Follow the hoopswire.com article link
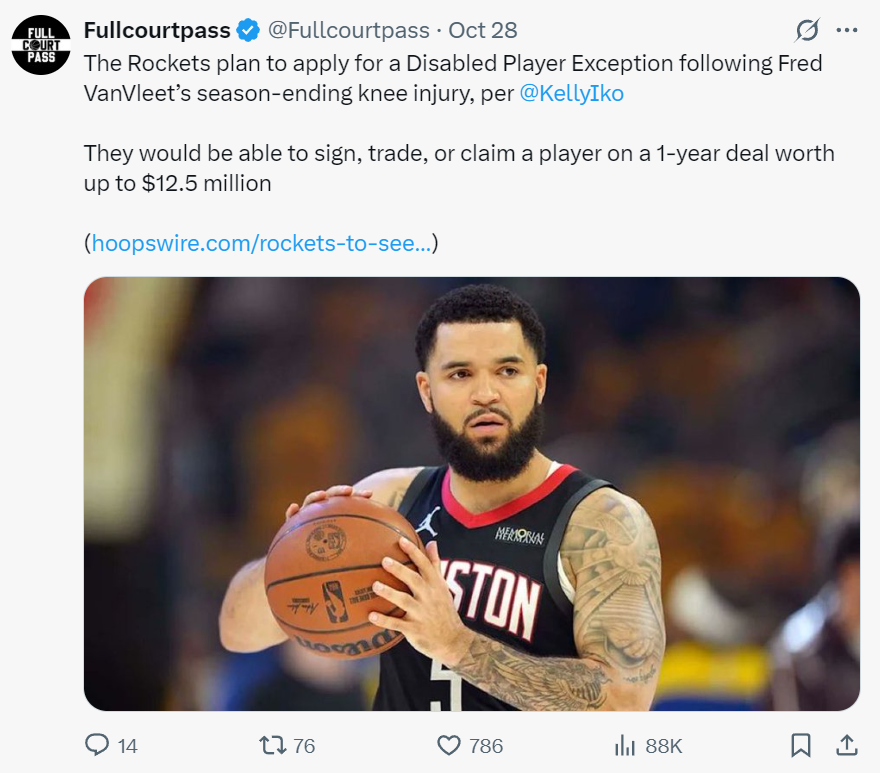This screenshot has height=773, width=880. click(x=262, y=243)
